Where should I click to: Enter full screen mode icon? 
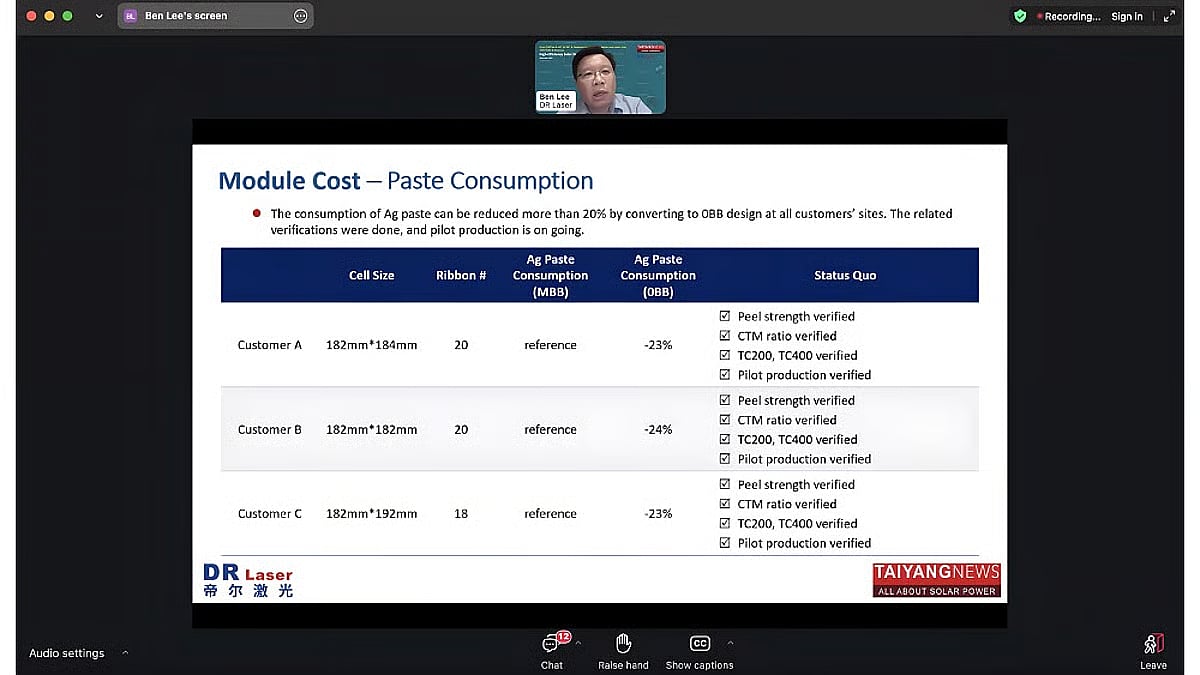click(1169, 16)
